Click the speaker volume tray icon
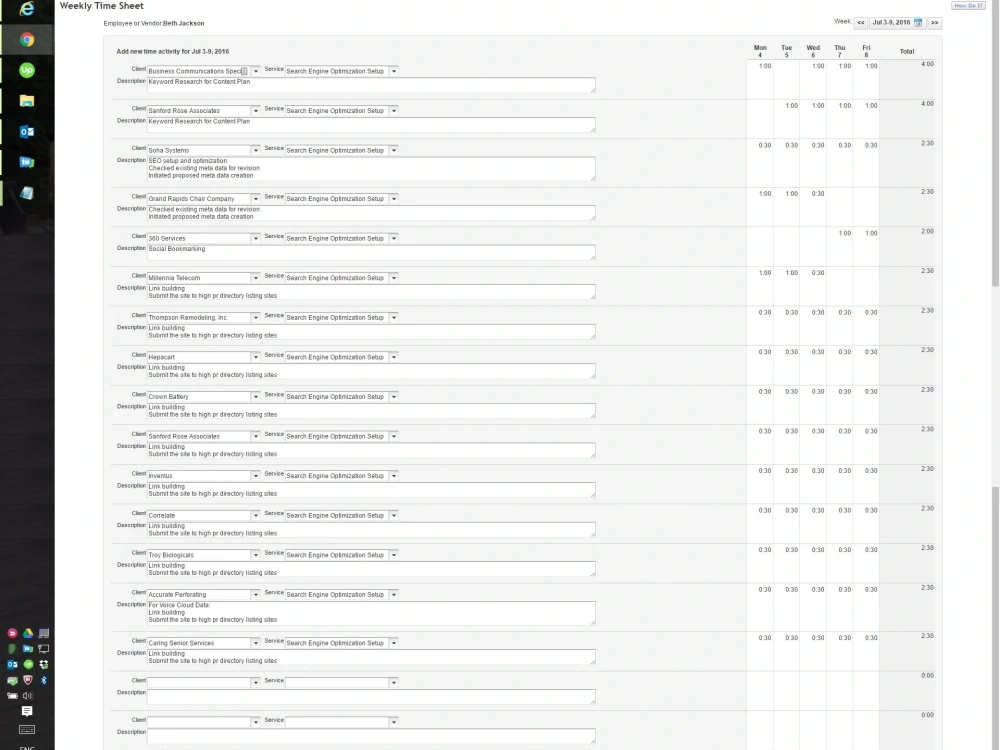 [x=27, y=696]
